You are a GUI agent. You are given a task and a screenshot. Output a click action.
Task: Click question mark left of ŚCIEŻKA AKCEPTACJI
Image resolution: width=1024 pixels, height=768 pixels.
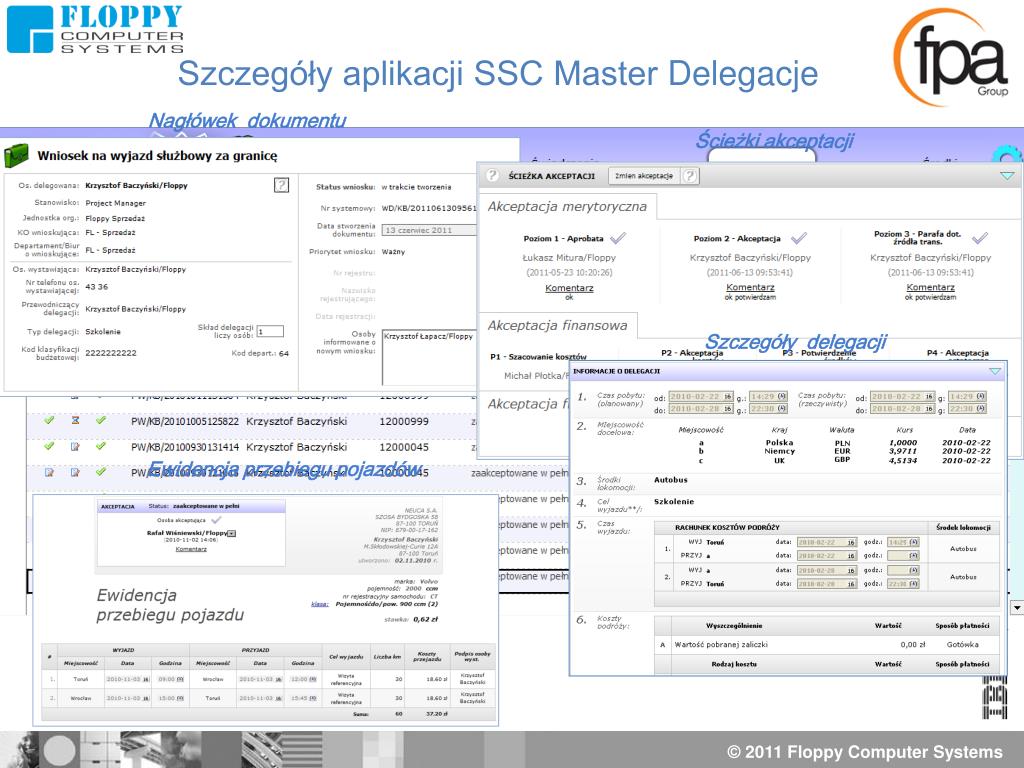(x=492, y=175)
